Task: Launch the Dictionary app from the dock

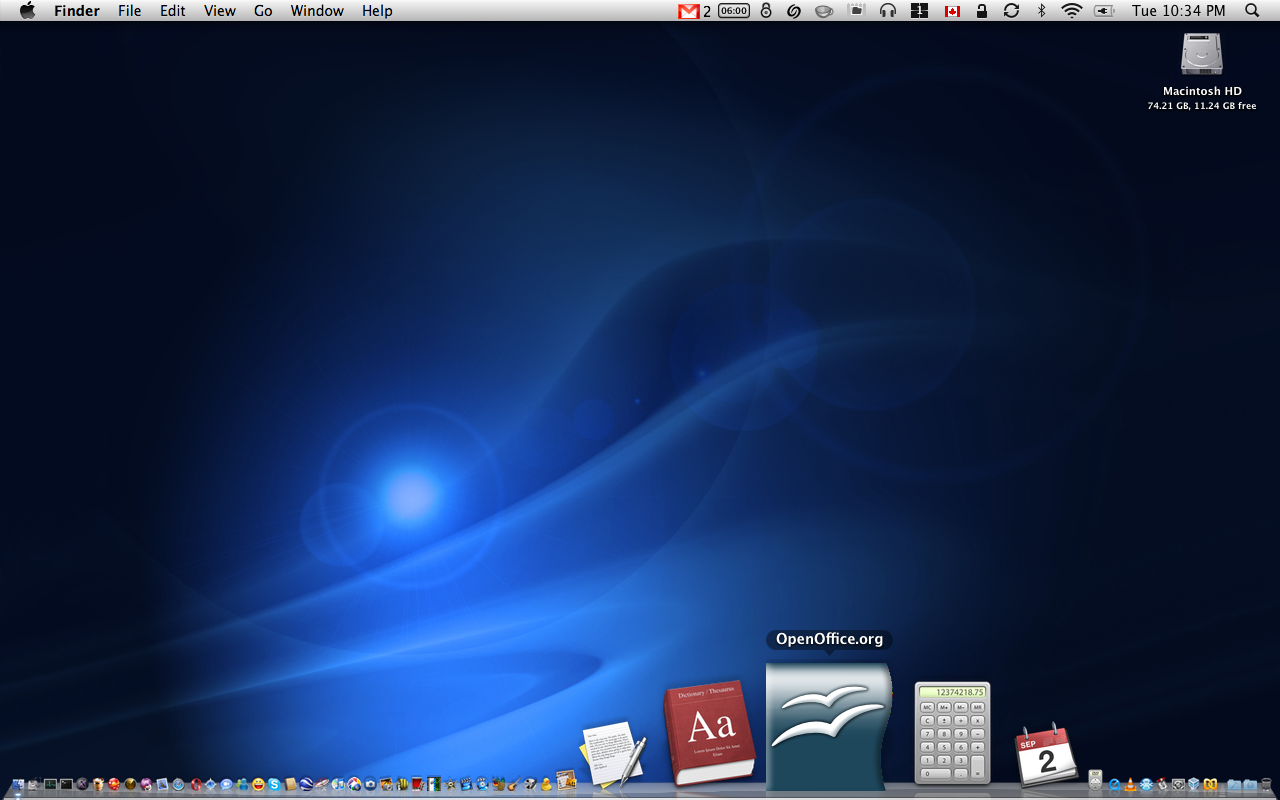Action: (x=710, y=732)
